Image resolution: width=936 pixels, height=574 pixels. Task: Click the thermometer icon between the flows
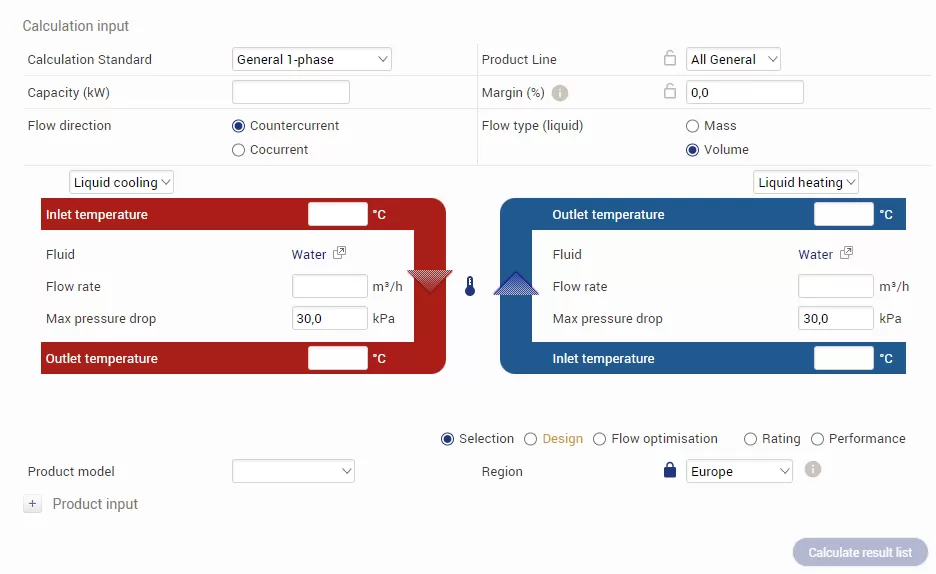(x=470, y=287)
